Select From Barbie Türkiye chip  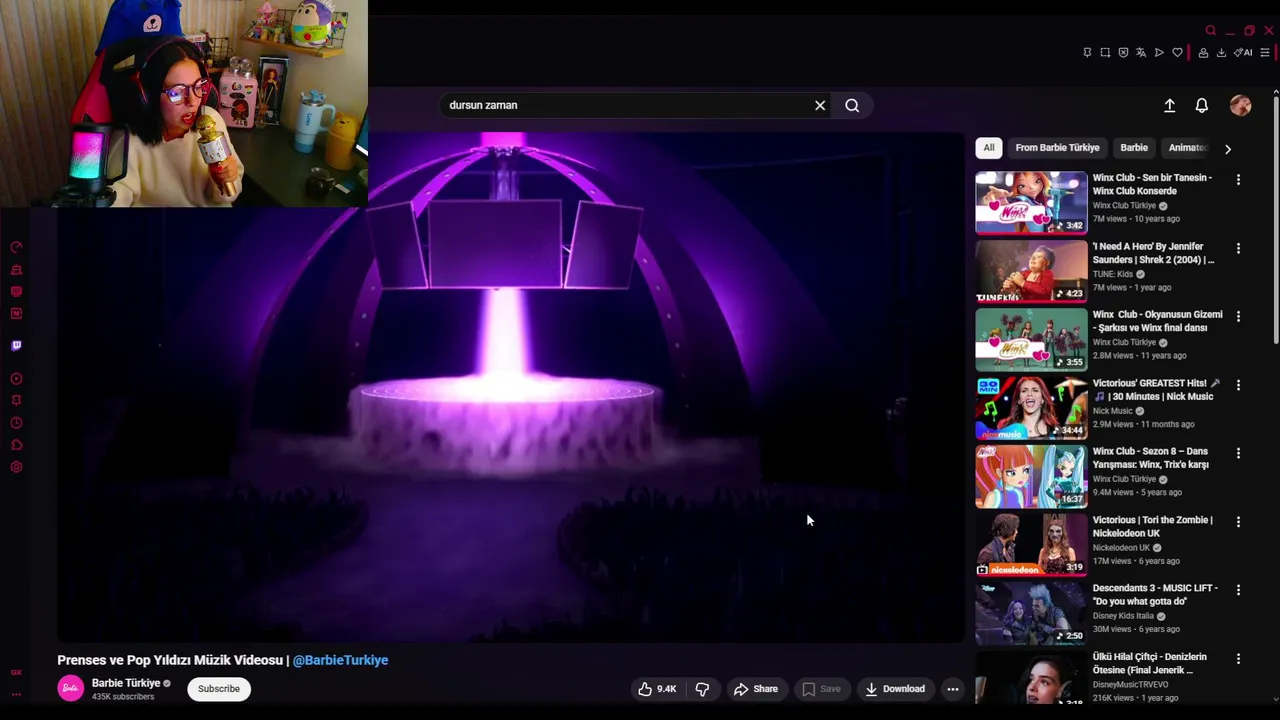click(x=1057, y=148)
